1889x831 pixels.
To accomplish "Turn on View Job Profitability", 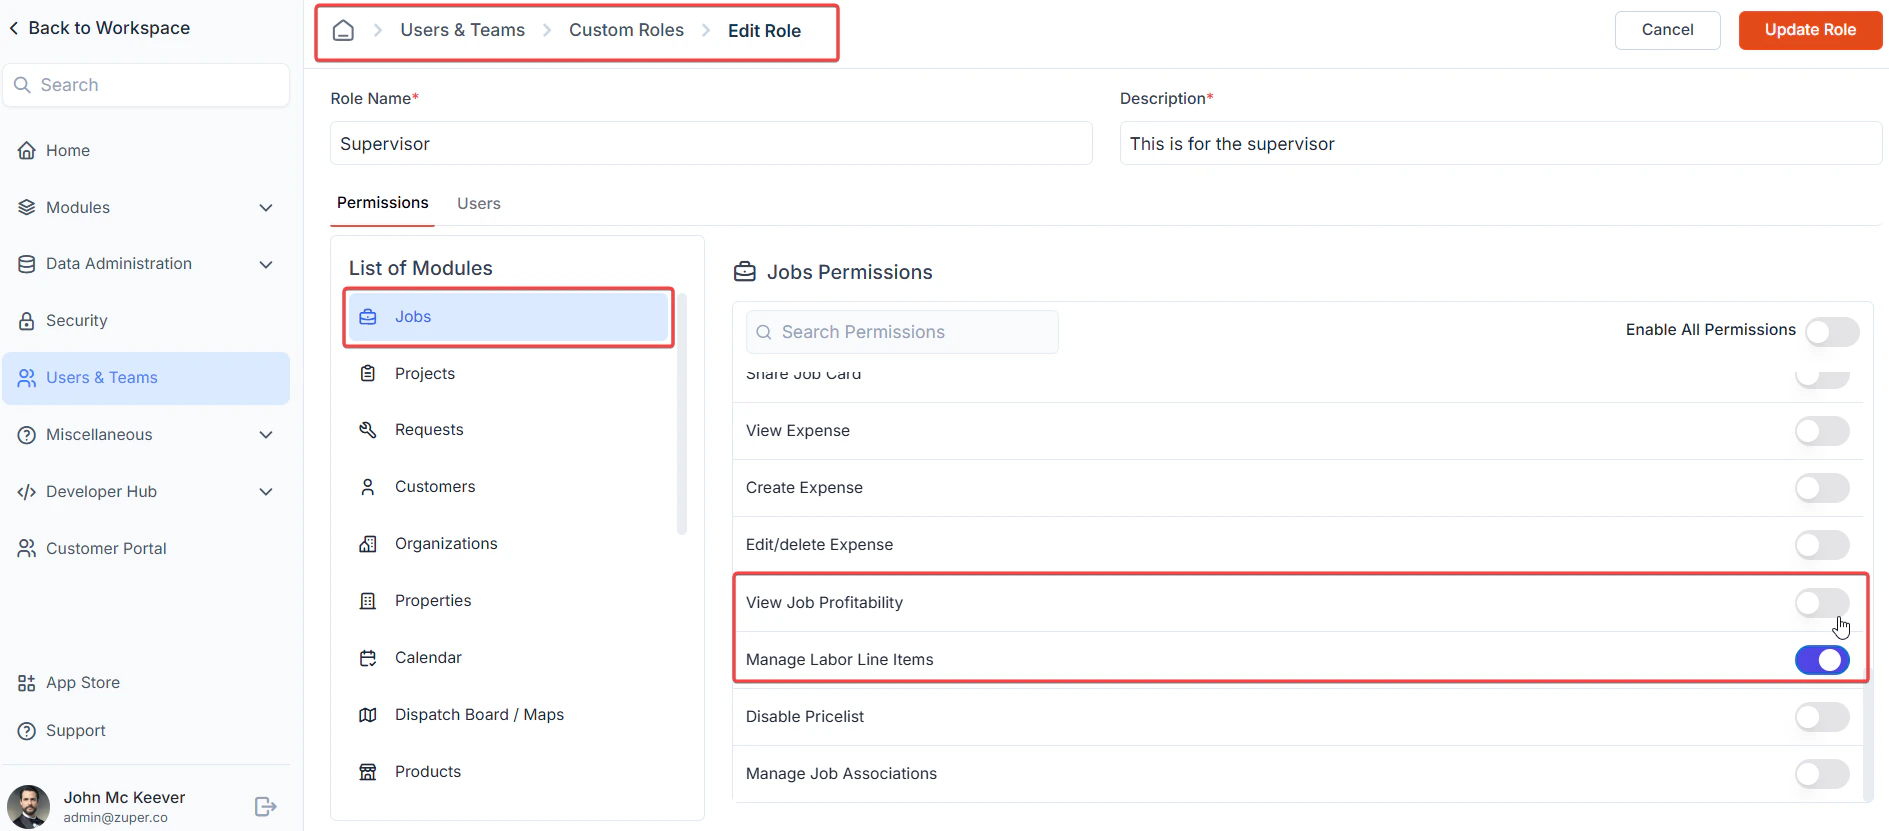I will pyautogui.click(x=1822, y=603).
